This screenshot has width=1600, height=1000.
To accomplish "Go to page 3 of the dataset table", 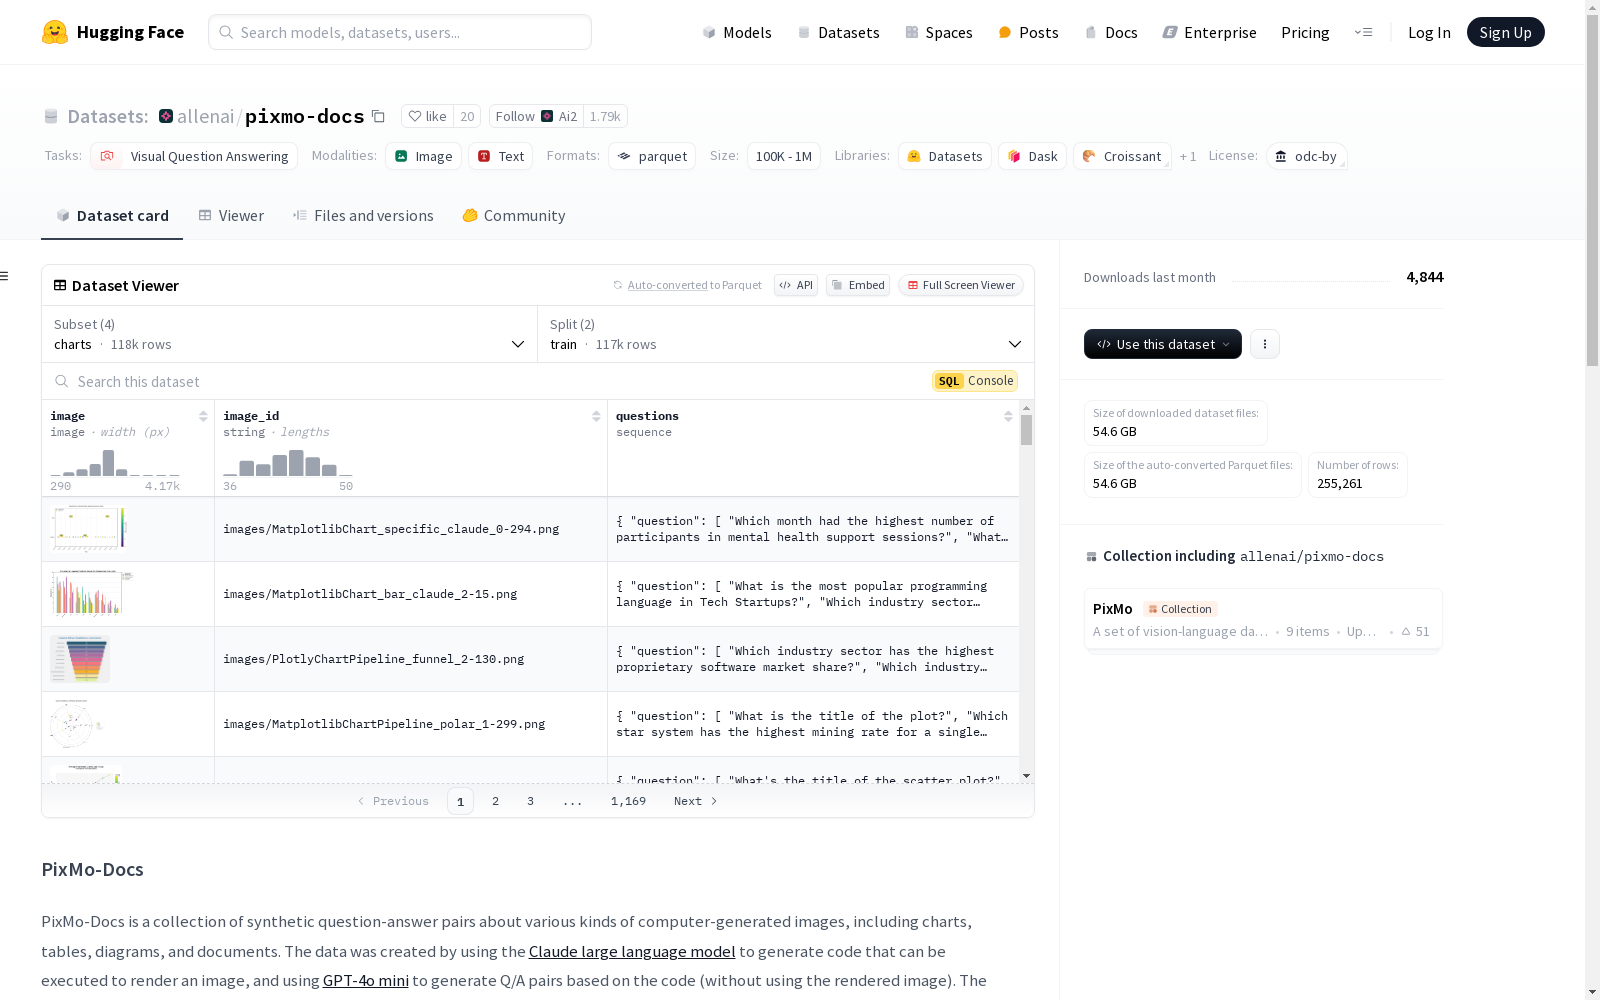I will tap(530, 801).
